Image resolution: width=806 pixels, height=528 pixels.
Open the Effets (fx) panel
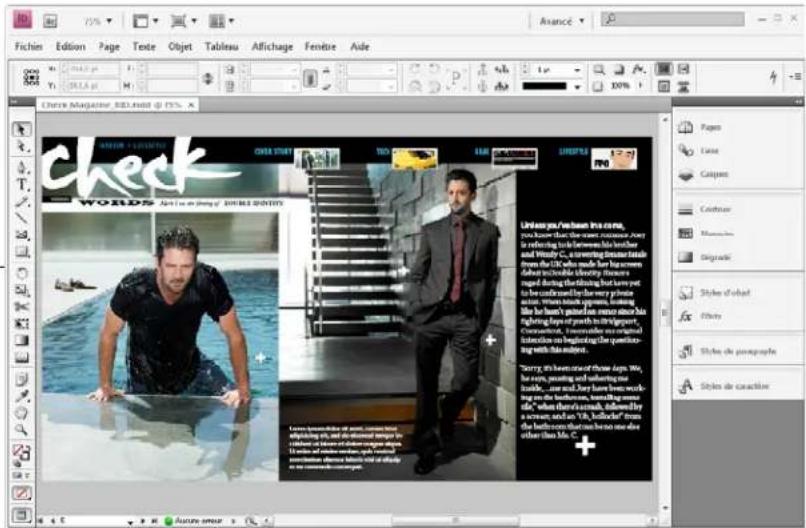click(700, 316)
